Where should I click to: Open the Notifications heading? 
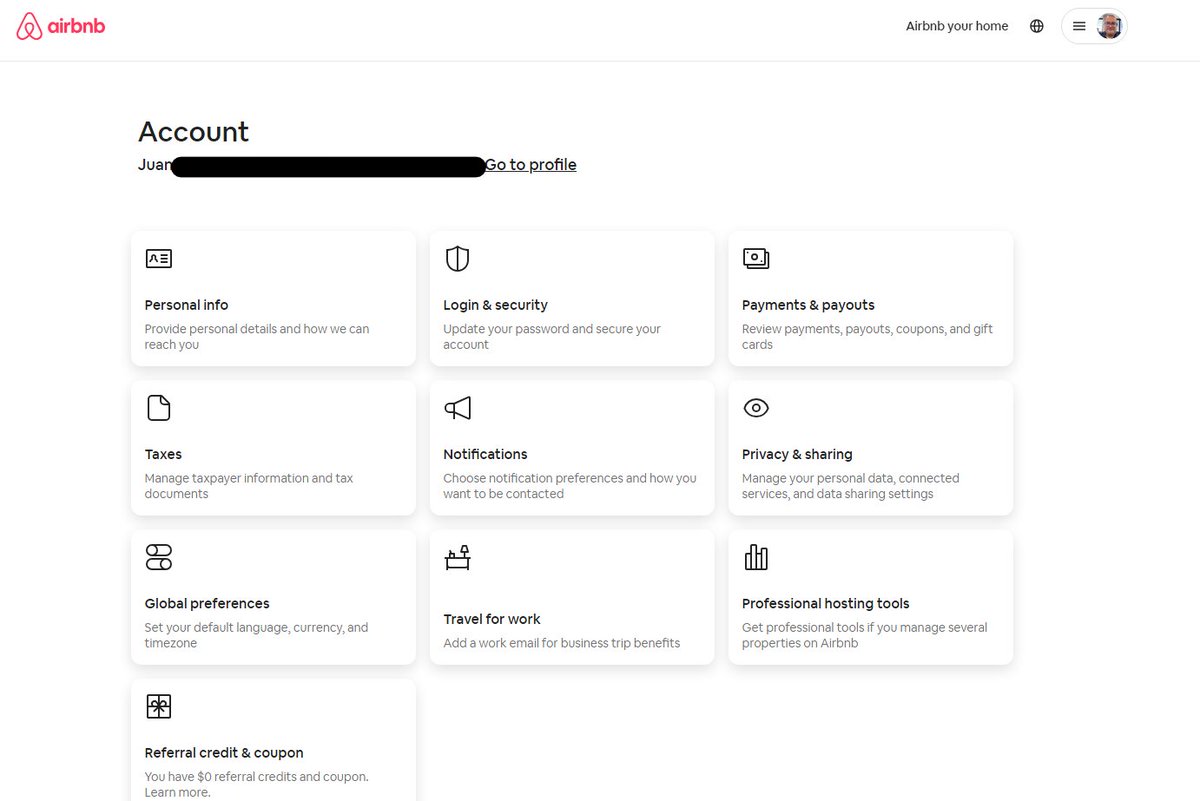pos(485,454)
